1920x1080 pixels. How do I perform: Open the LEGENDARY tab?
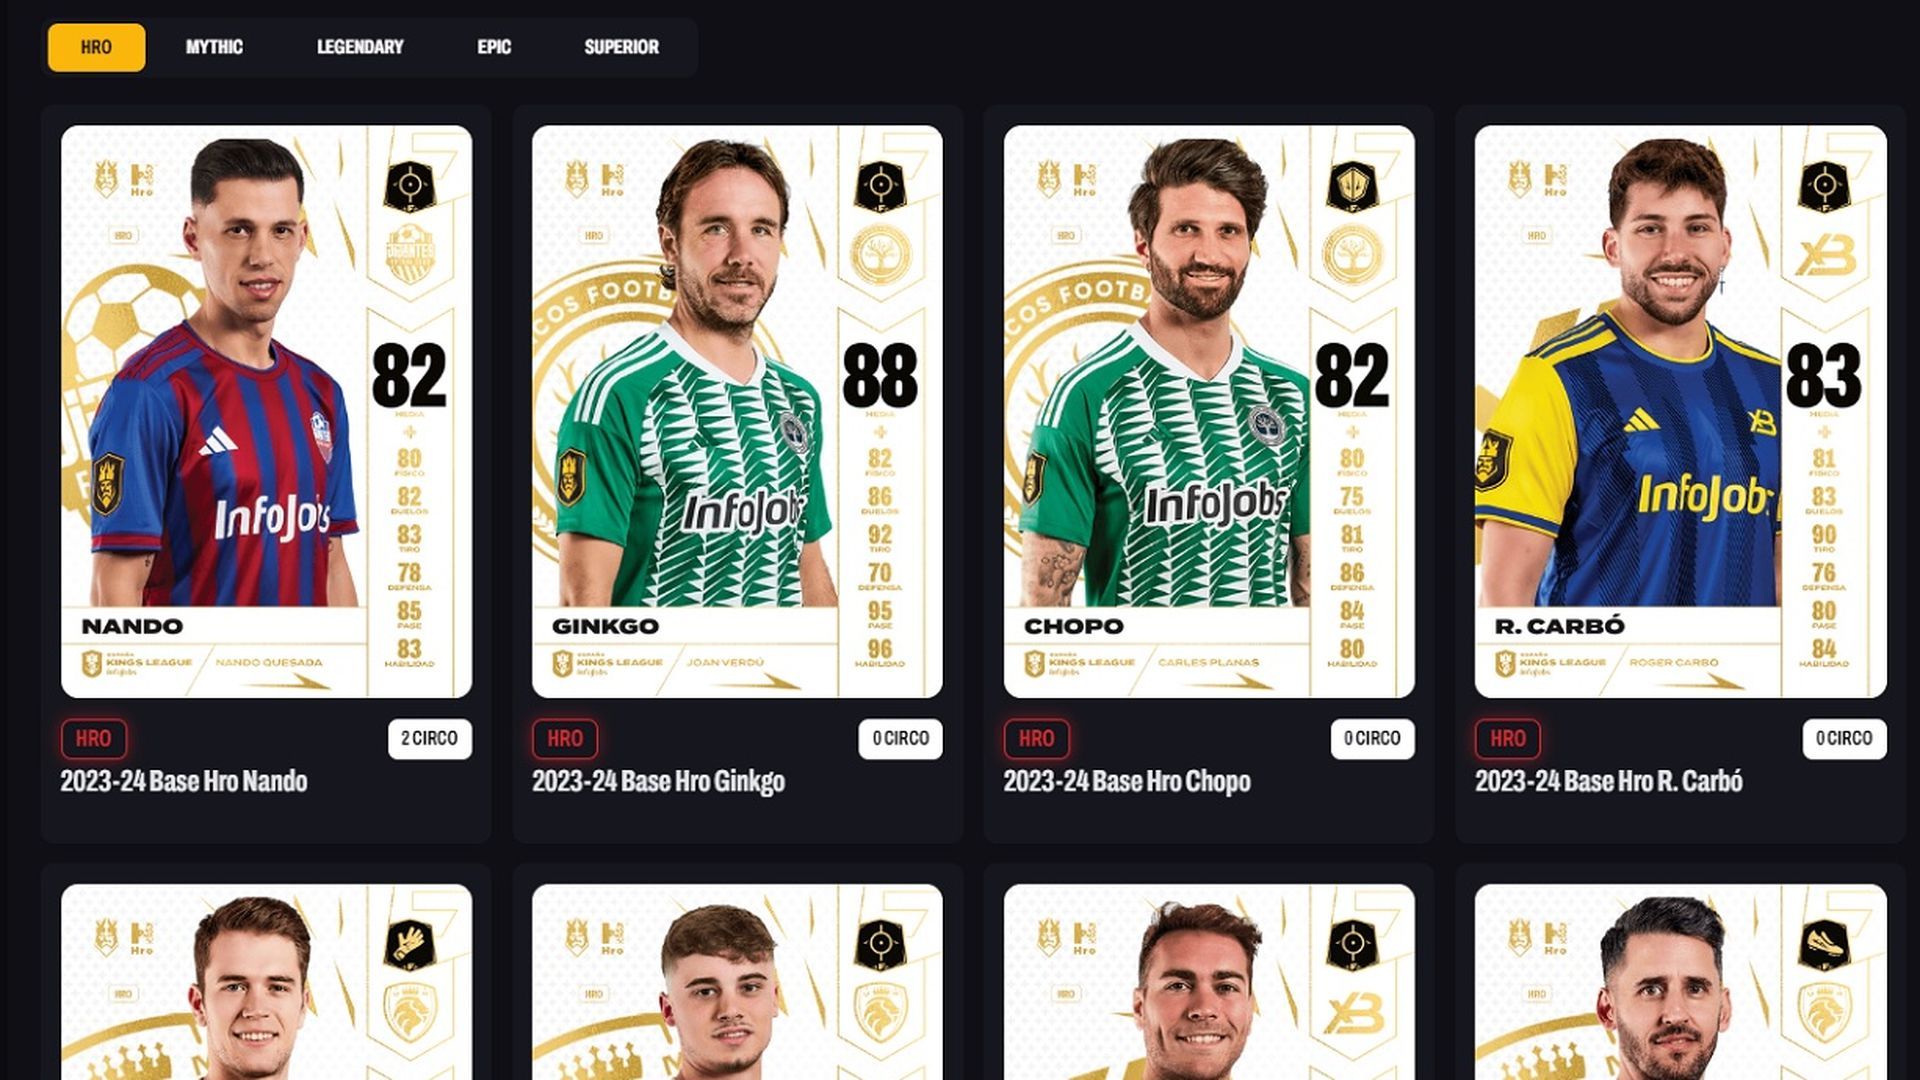point(360,47)
